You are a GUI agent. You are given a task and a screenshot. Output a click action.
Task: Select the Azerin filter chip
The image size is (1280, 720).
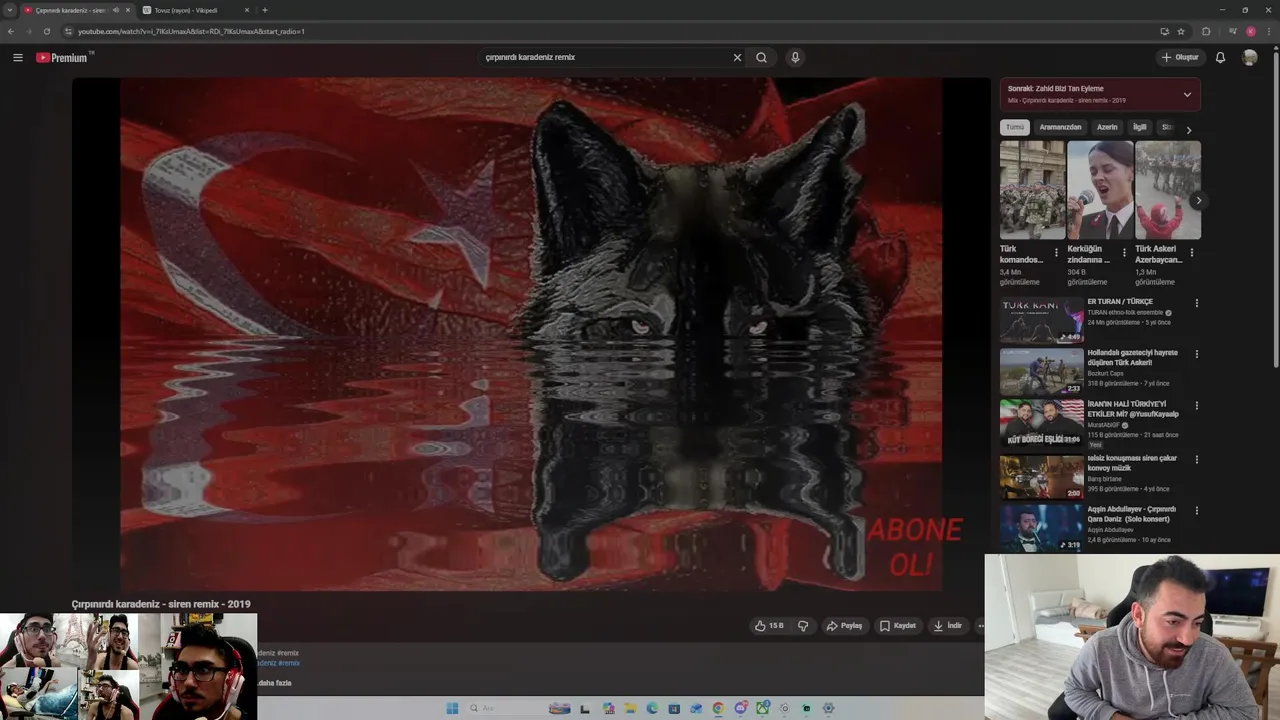(x=1107, y=127)
